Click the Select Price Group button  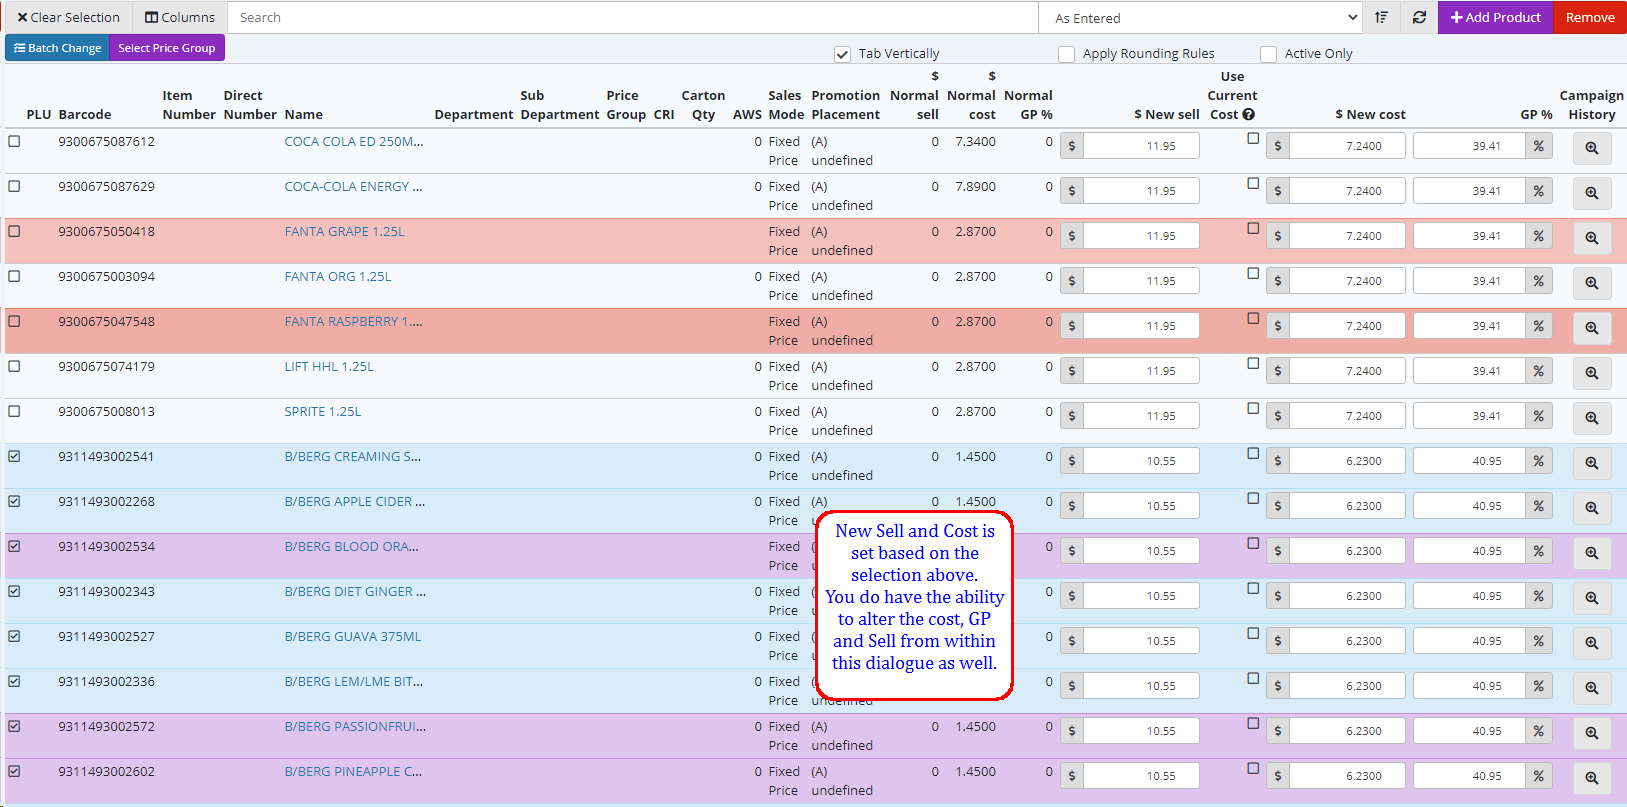[x=167, y=48]
